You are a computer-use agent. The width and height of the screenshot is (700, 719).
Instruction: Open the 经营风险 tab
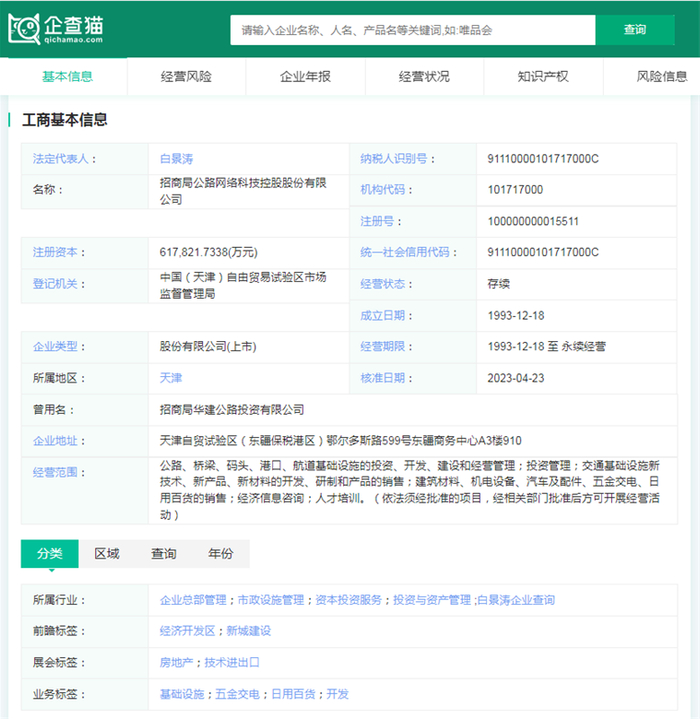point(186,76)
